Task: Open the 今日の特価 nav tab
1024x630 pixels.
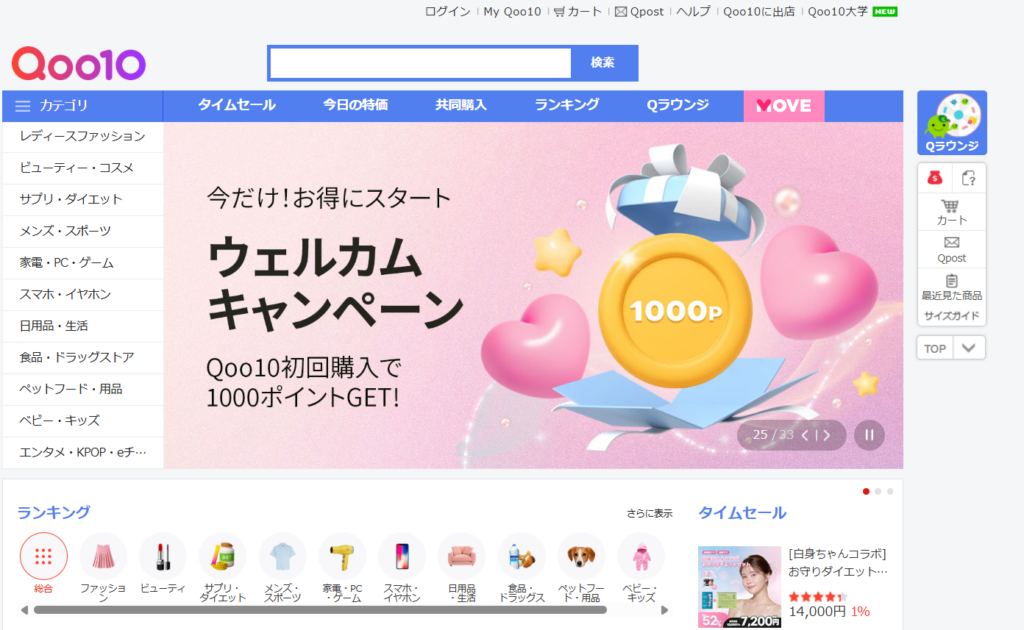Action: click(355, 105)
